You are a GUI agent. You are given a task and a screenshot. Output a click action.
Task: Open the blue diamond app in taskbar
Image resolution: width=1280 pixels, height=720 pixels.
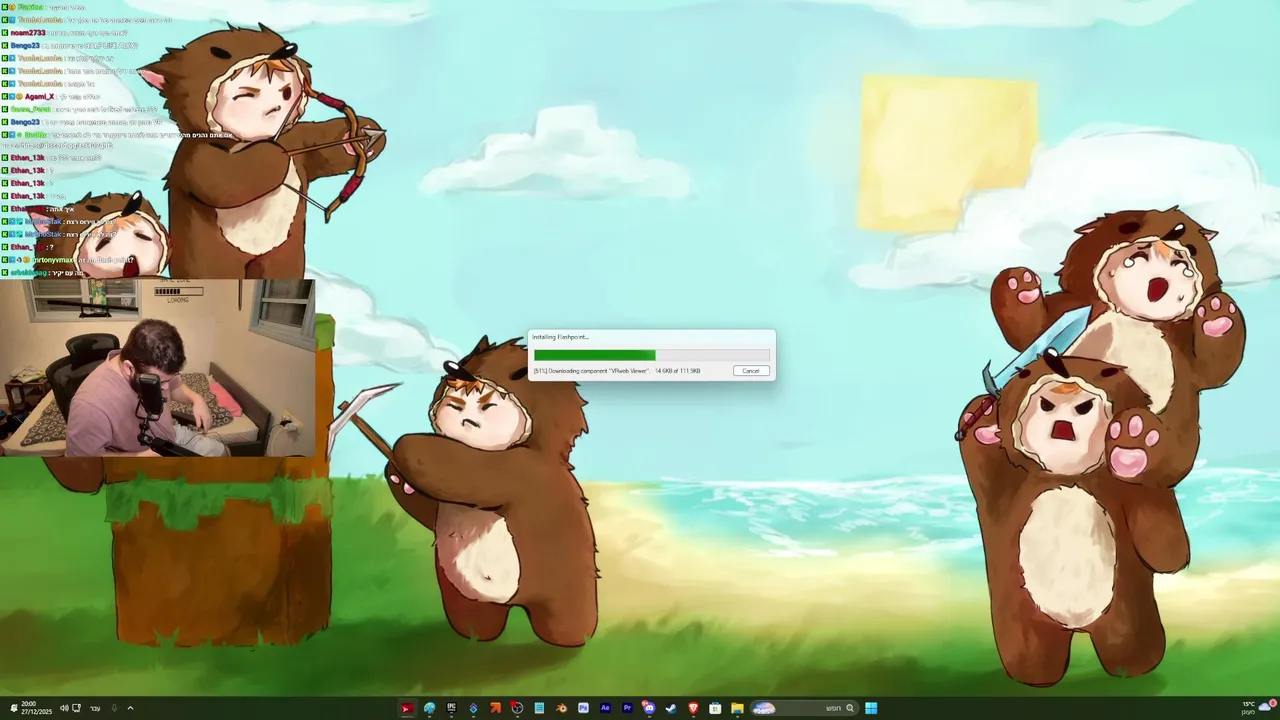(x=473, y=708)
